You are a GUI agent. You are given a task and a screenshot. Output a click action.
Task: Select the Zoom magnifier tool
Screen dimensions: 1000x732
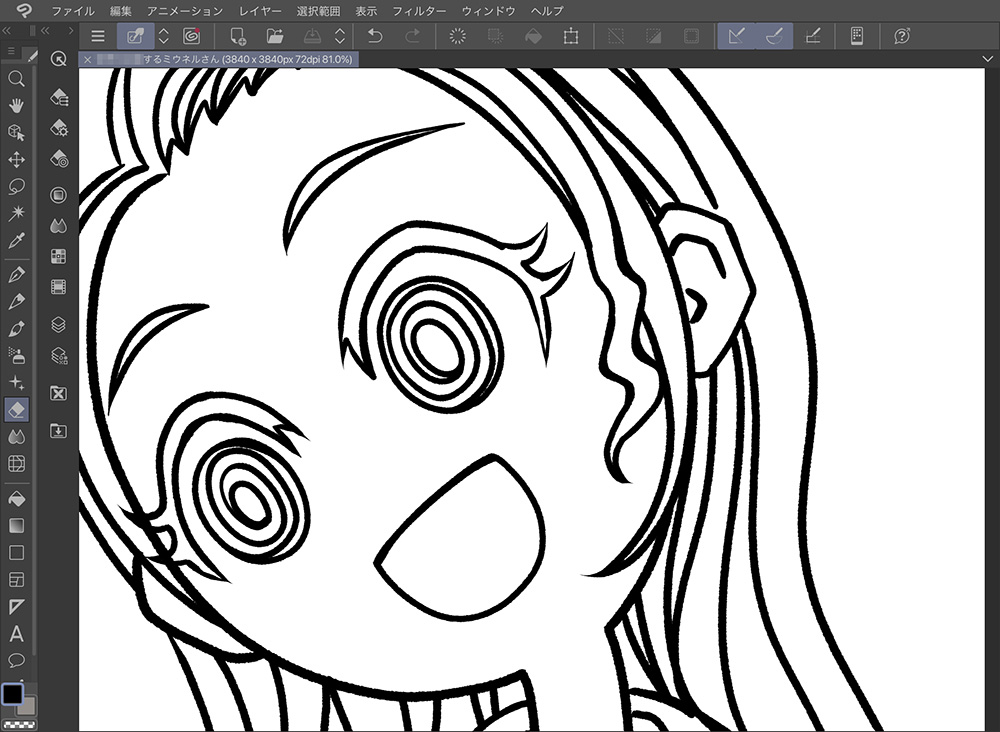(17, 79)
